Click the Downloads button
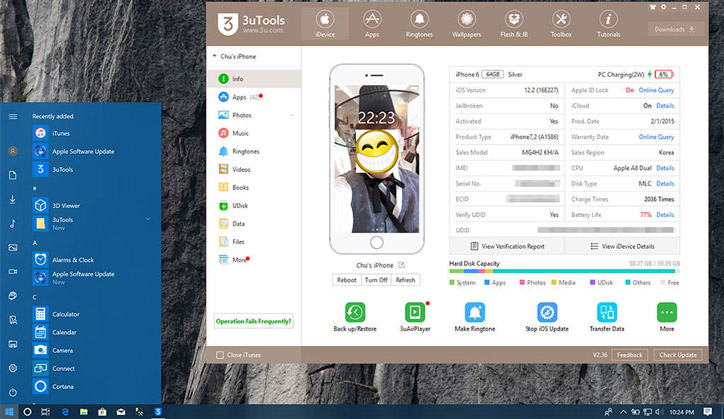724x419 pixels. point(675,29)
